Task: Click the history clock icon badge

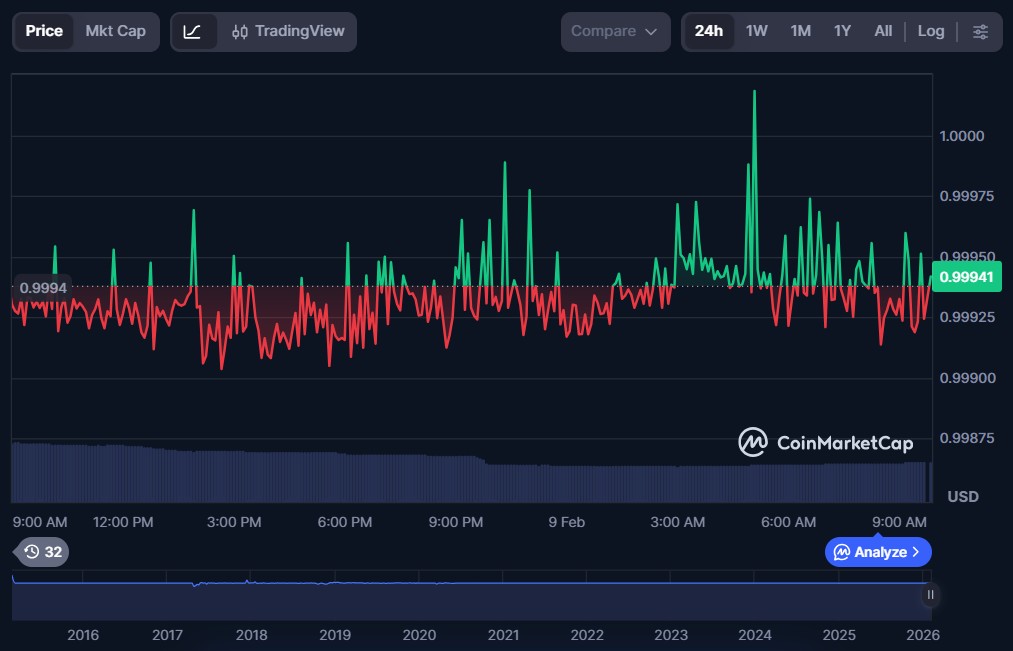Action: 41,552
